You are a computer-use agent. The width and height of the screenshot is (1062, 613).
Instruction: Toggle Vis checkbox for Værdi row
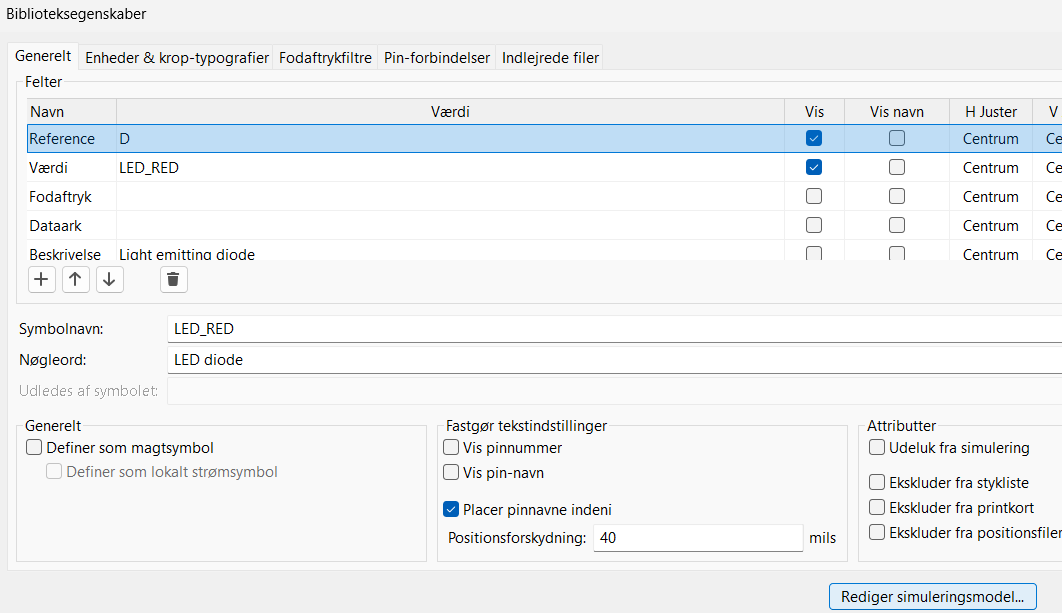pos(814,167)
